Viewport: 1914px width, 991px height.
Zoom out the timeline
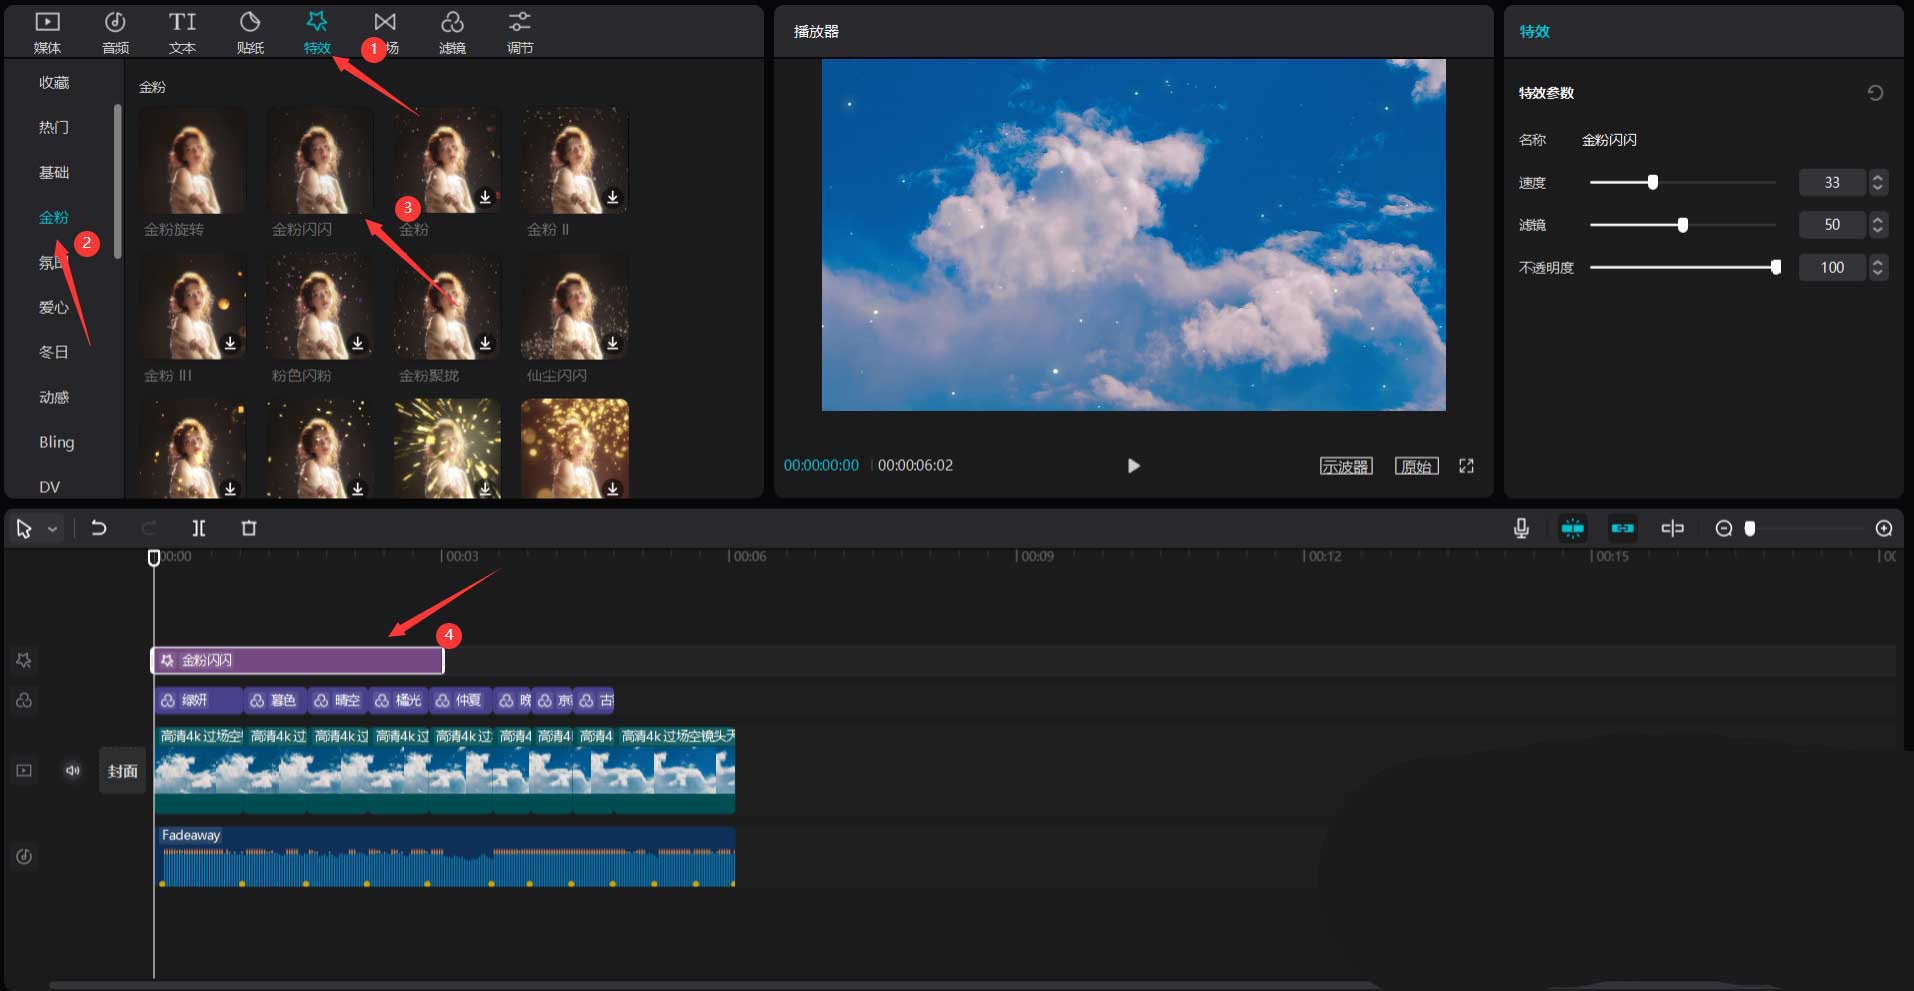[1724, 528]
